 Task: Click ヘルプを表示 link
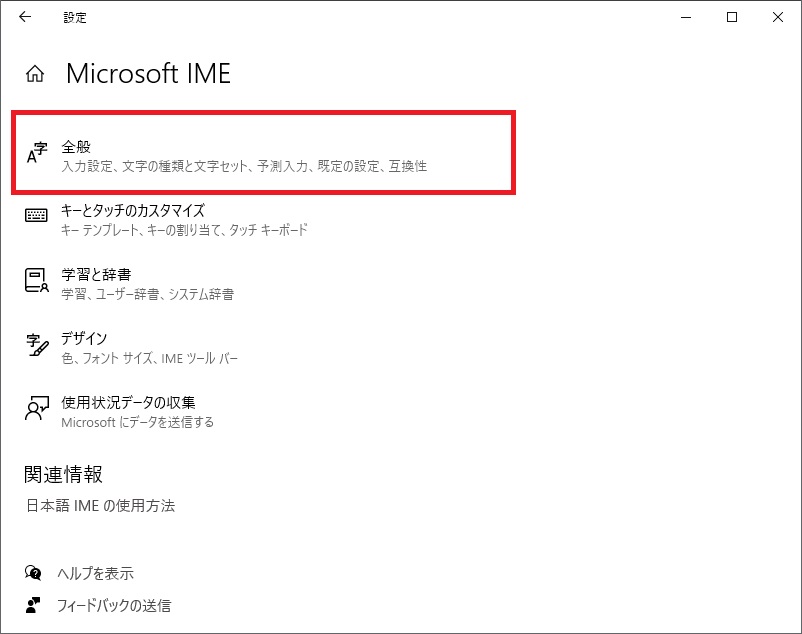click(x=96, y=573)
